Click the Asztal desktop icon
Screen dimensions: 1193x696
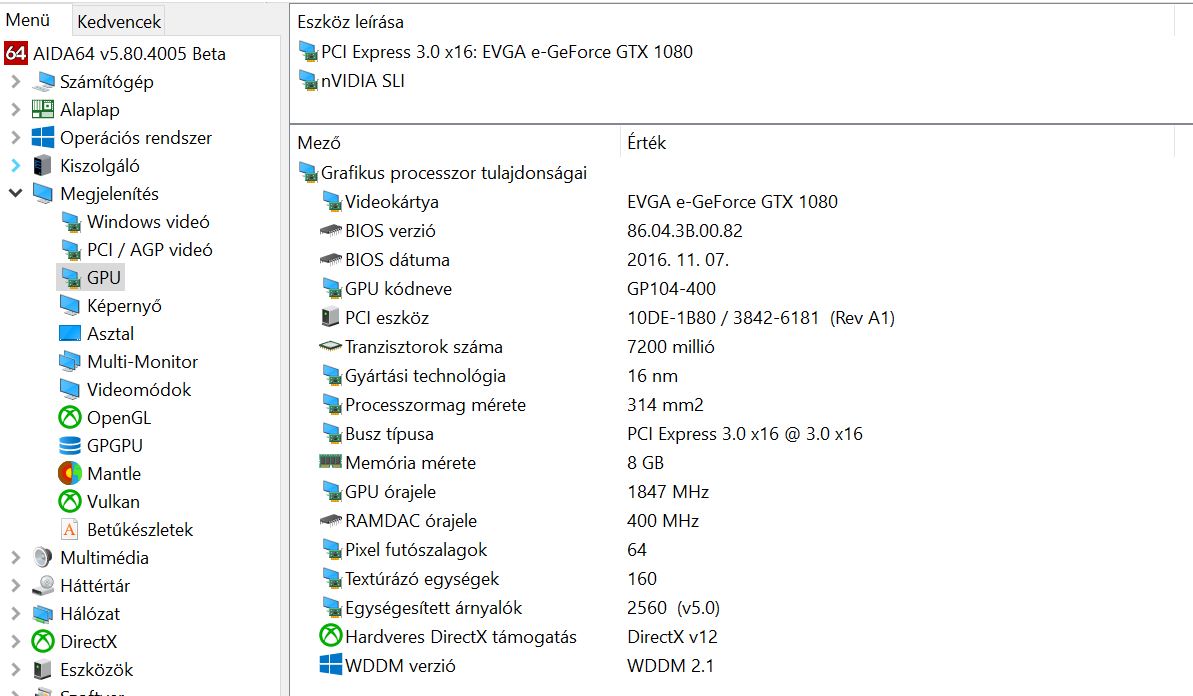point(70,334)
